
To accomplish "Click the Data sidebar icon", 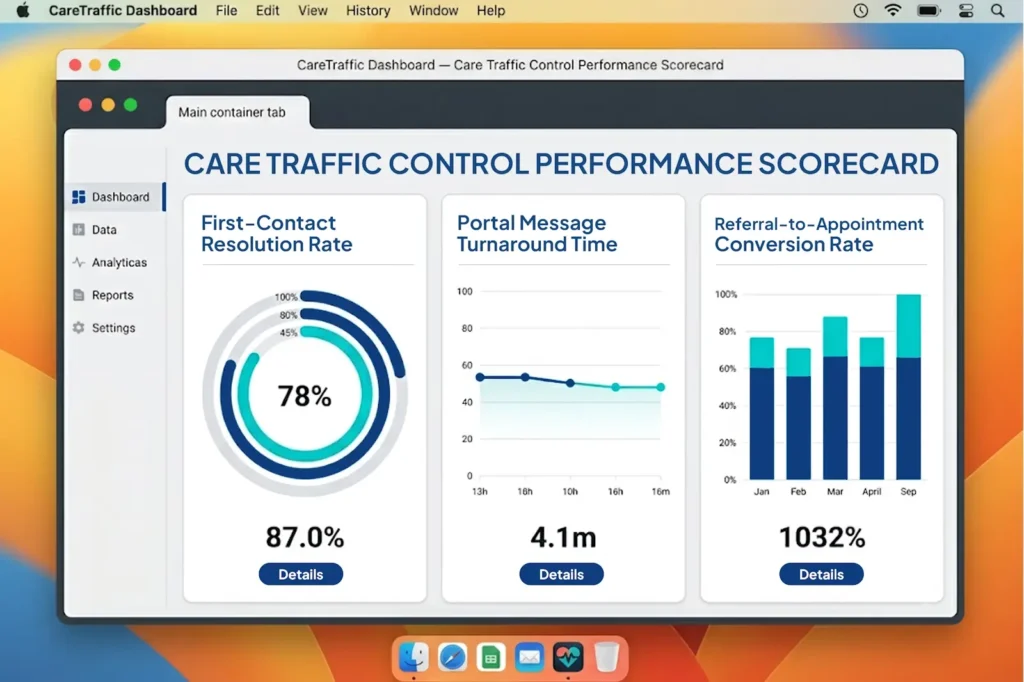I will pyautogui.click(x=79, y=229).
